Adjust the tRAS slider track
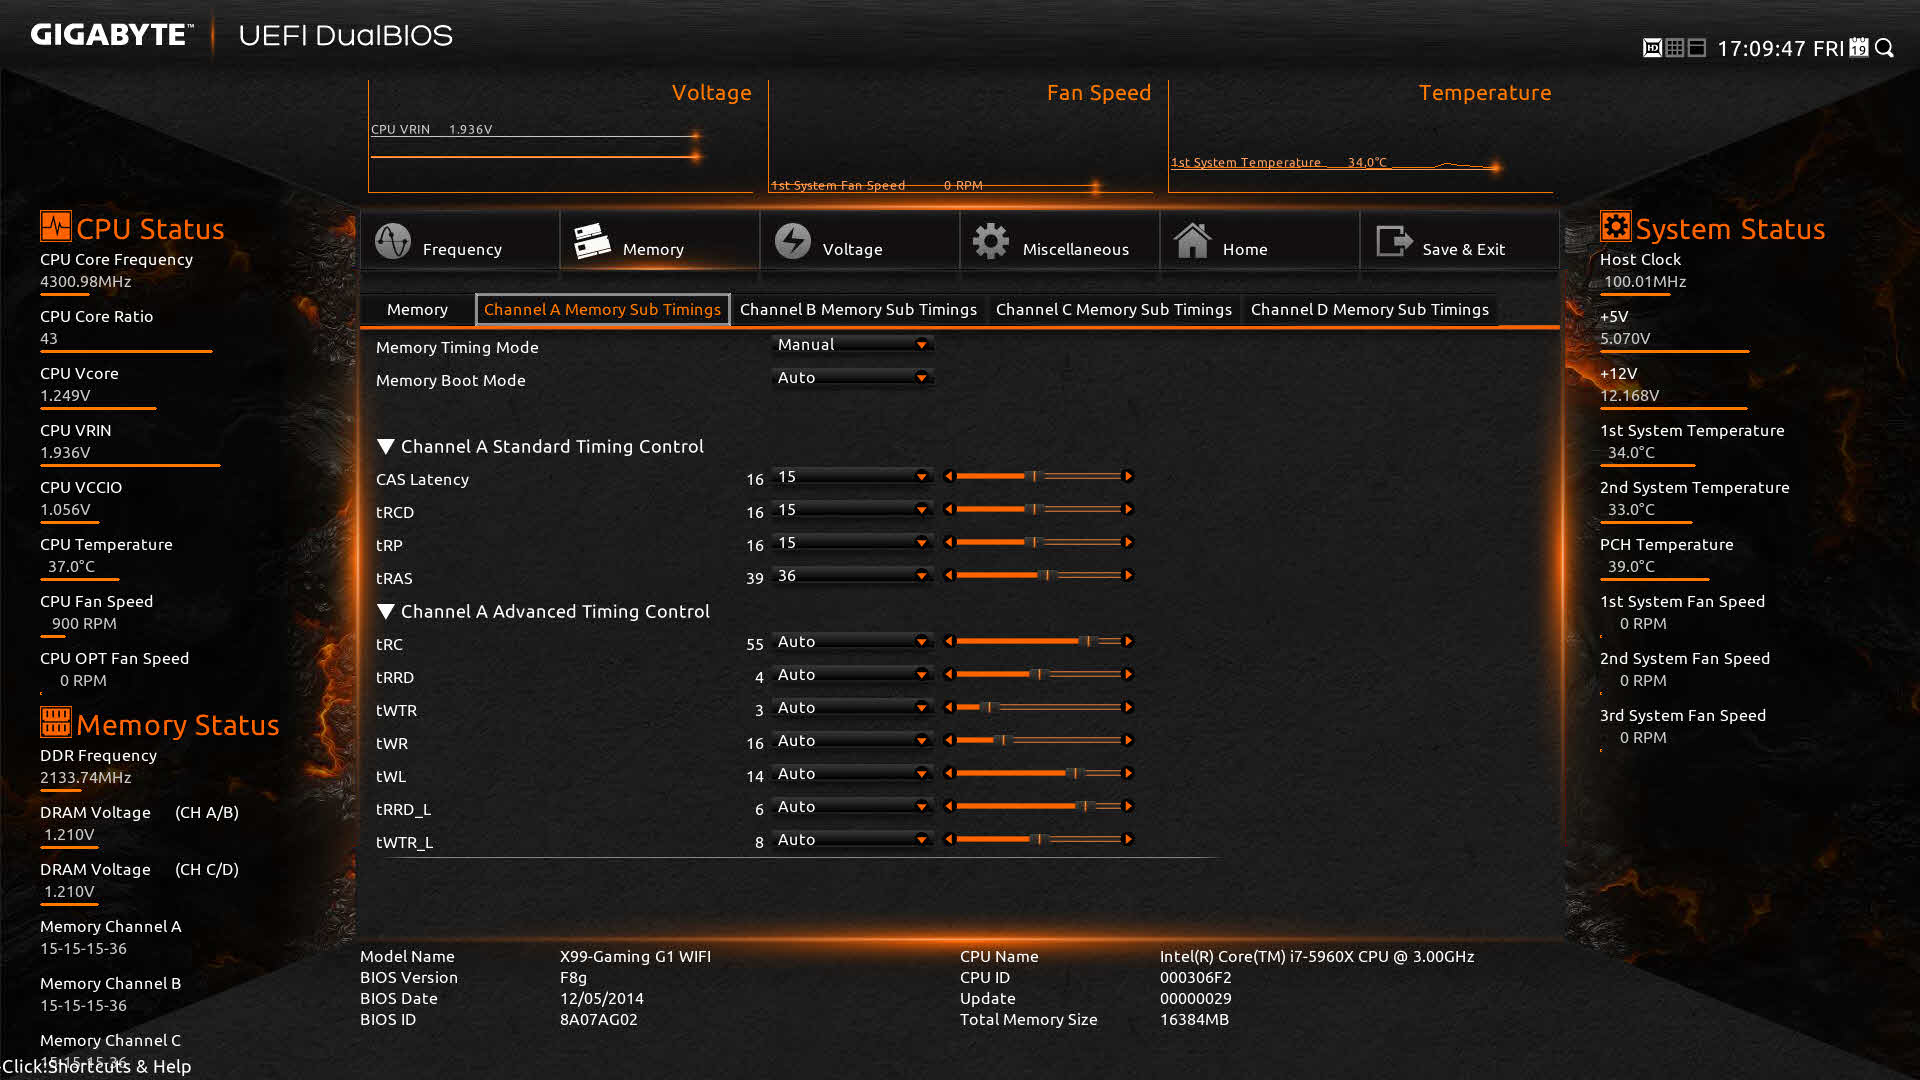The width and height of the screenshot is (1920, 1080). (x=1038, y=575)
